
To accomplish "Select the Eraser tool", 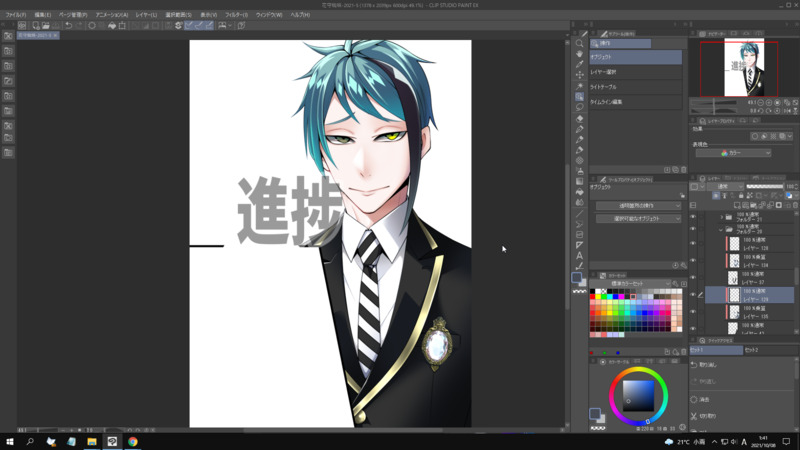I will click(580, 118).
